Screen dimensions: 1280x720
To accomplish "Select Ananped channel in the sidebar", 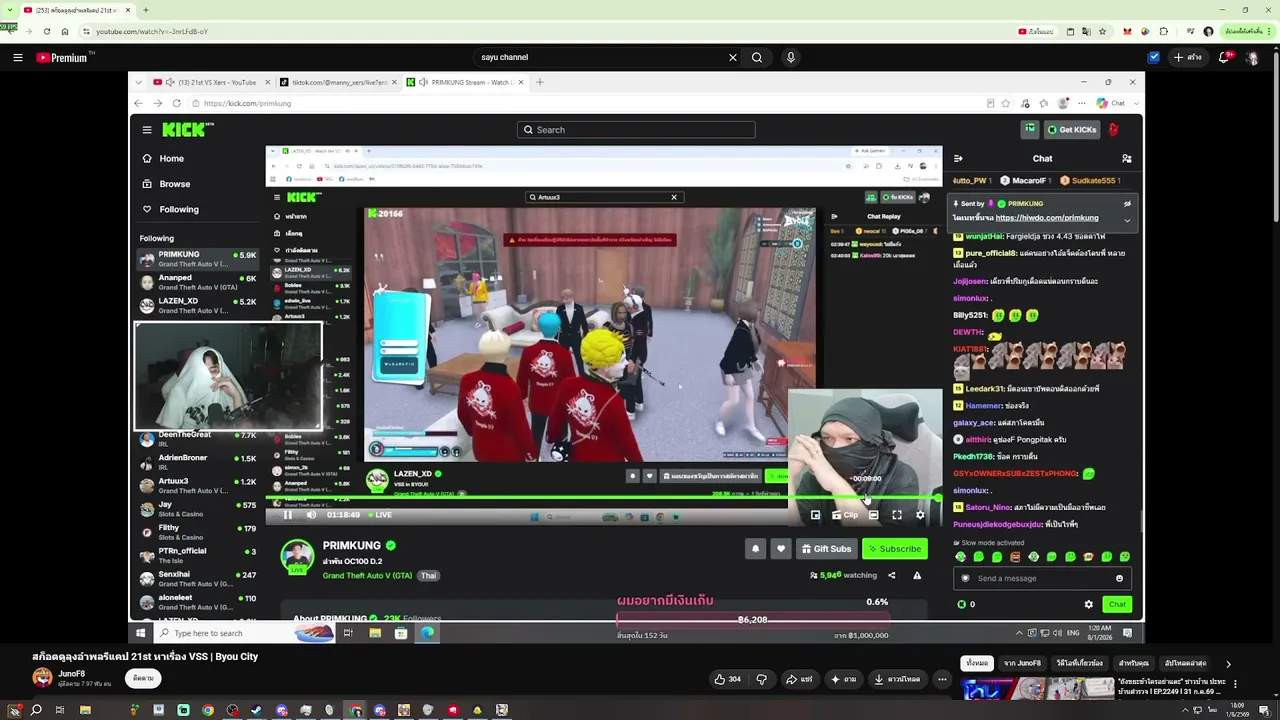I will pos(198,282).
